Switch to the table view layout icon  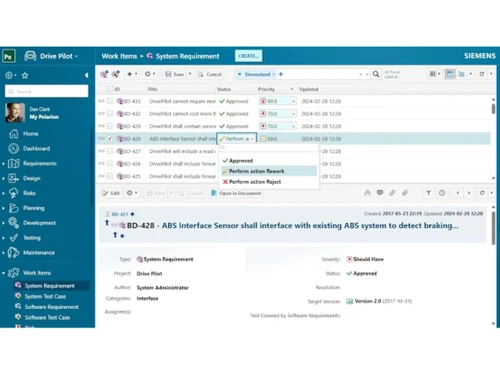(x=450, y=74)
